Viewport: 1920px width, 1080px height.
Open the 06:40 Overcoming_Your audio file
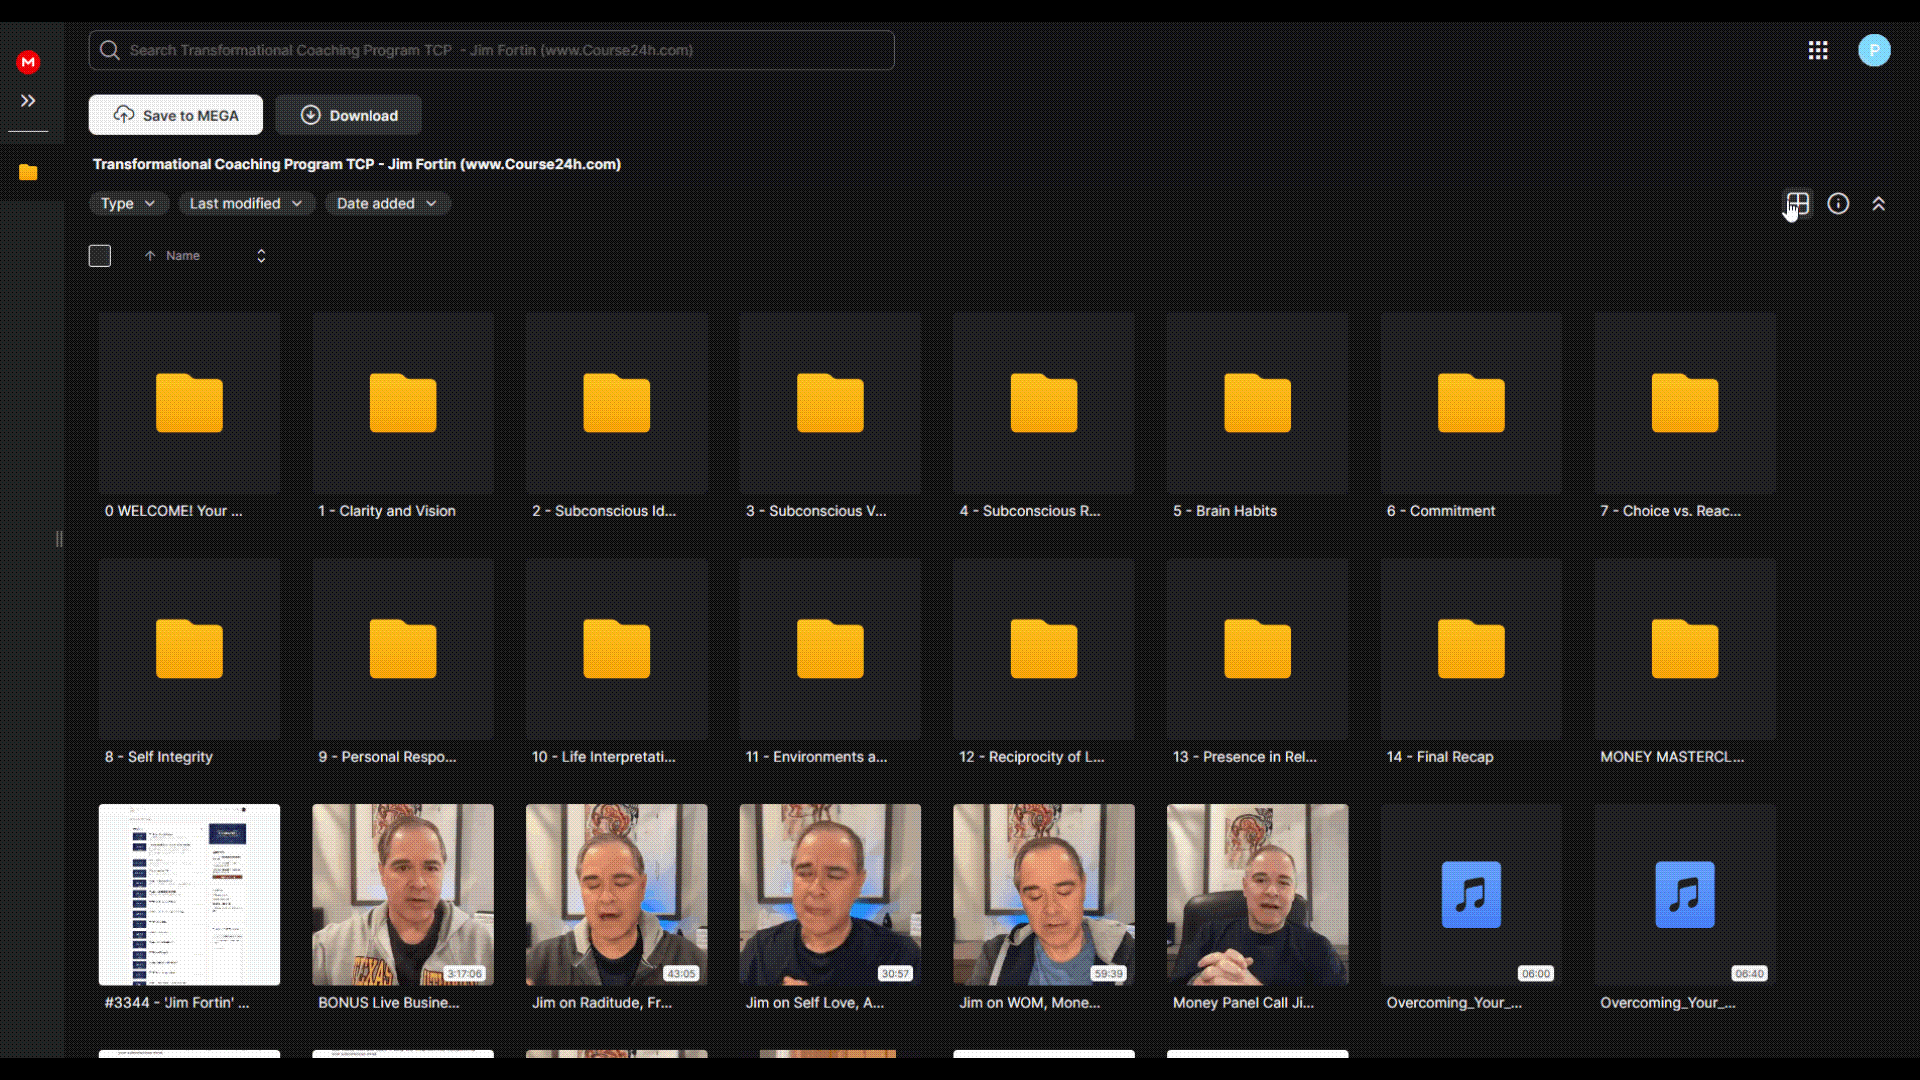1685,894
